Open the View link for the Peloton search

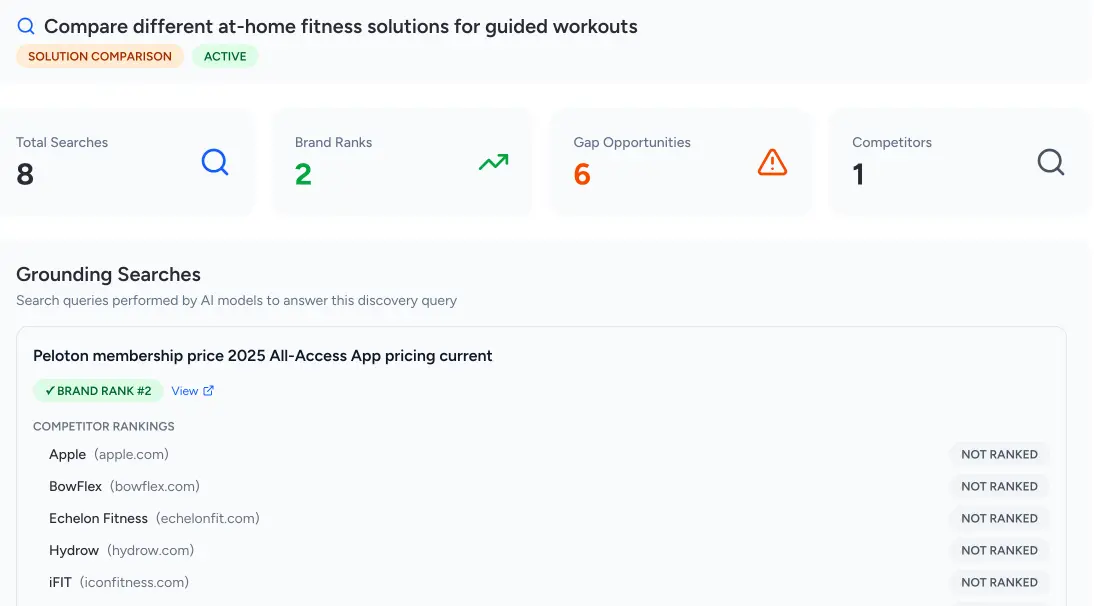click(x=185, y=390)
